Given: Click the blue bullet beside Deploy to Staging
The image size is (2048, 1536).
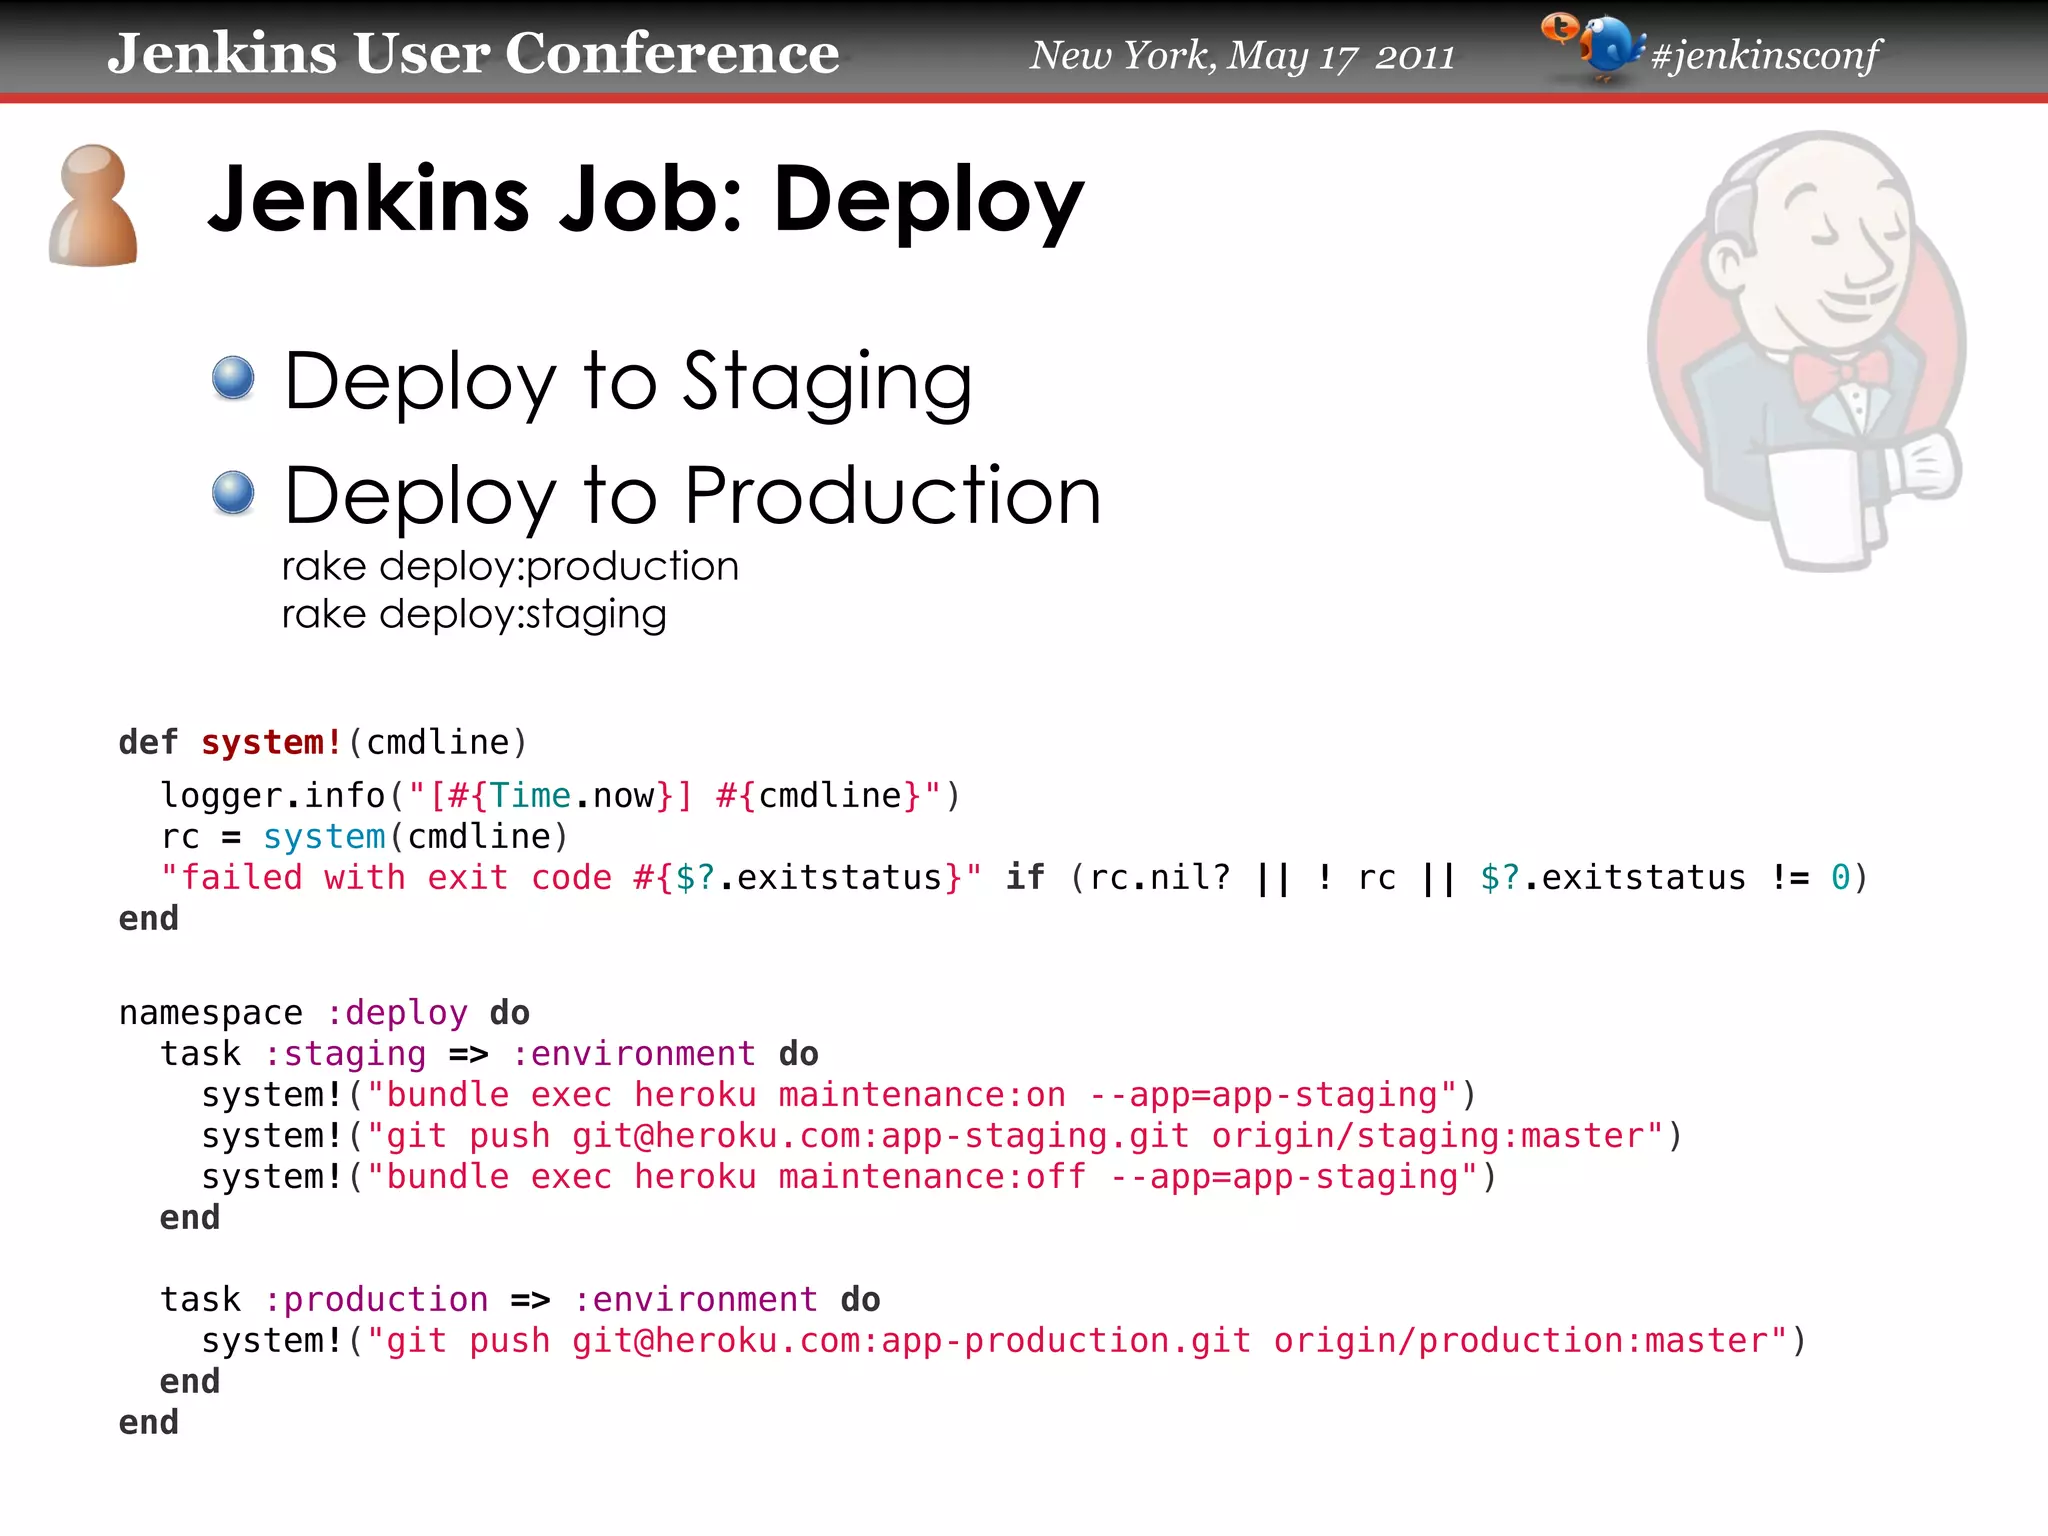Looking at the screenshot, I should [234, 379].
